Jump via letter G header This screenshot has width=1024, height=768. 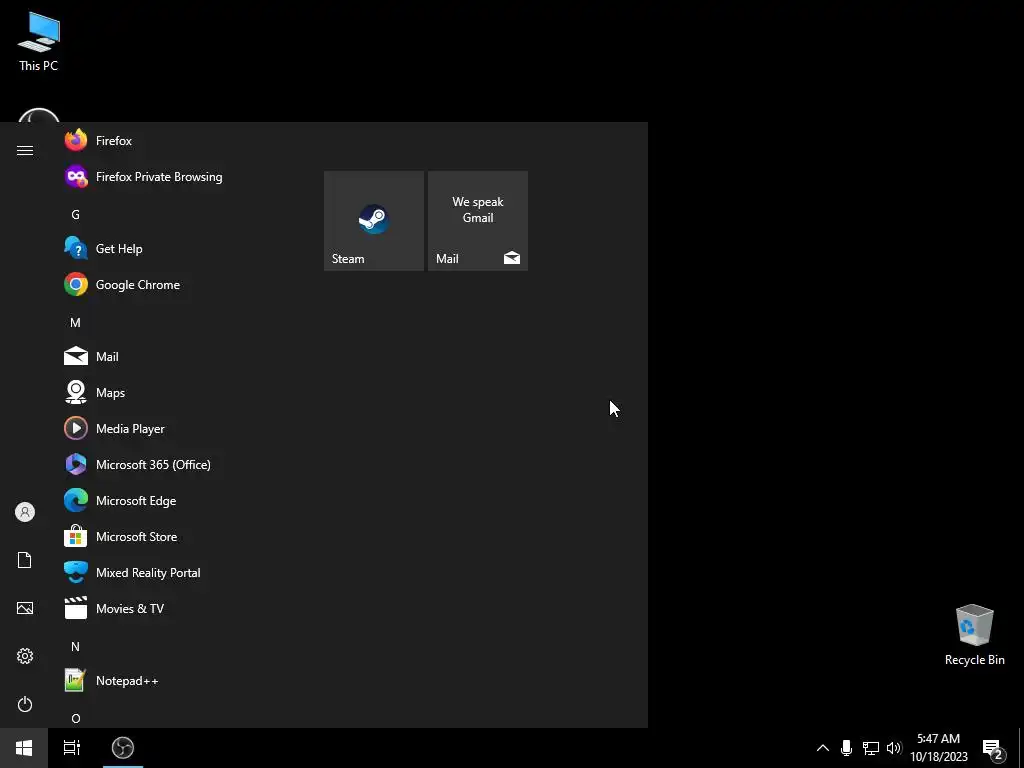pyautogui.click(x=75, y=214)
